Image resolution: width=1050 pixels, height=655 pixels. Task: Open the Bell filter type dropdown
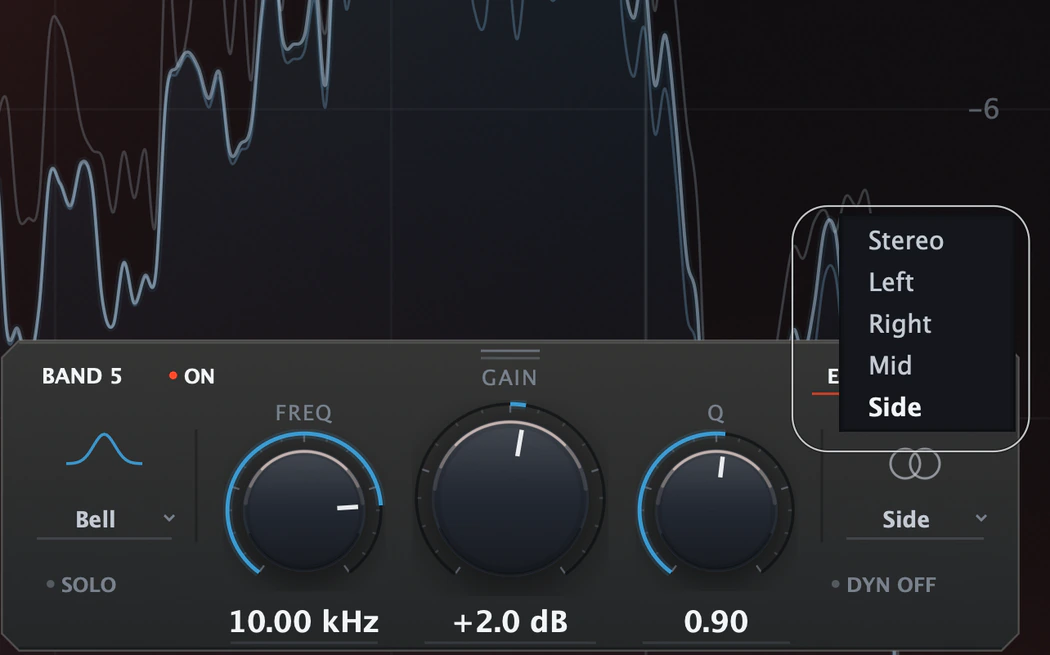(104, 520)
